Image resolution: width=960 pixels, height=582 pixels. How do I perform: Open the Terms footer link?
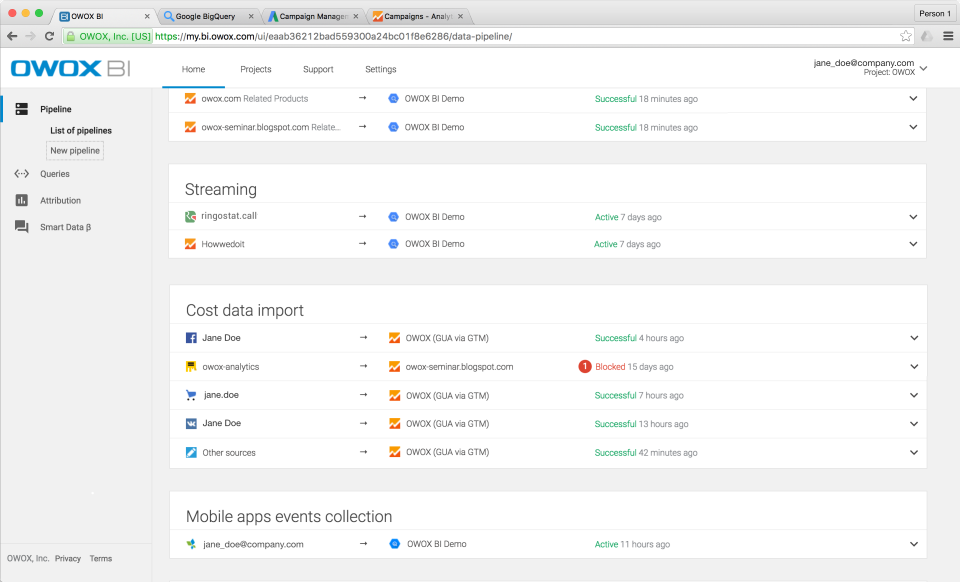click(101, 558)
